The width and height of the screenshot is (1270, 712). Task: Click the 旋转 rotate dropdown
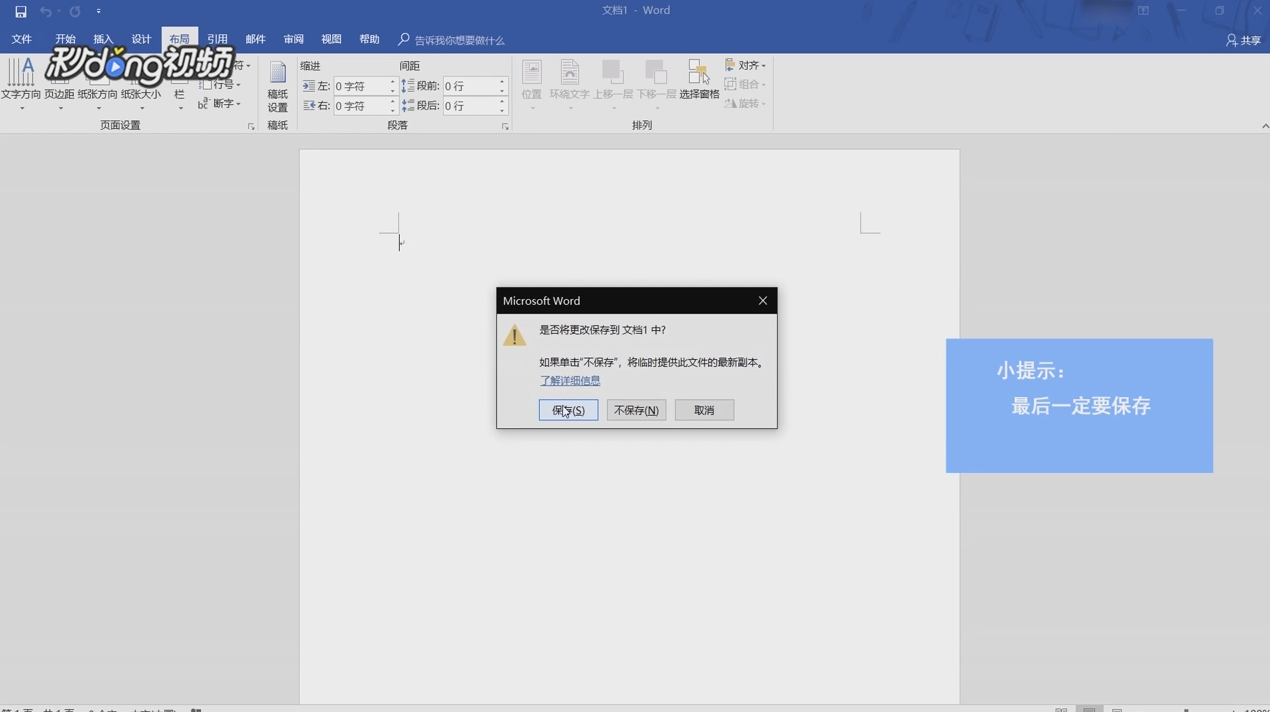[x=746, y=103]
